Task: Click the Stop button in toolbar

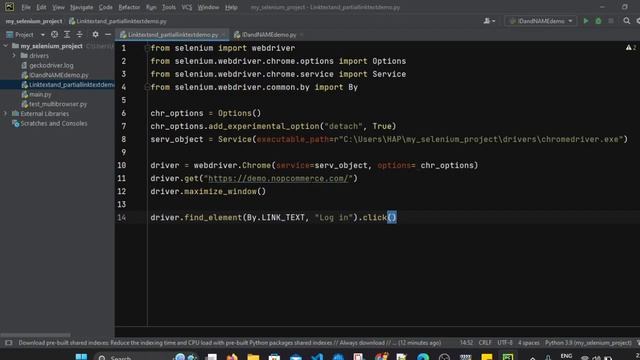Action: [x=611, y=21]
